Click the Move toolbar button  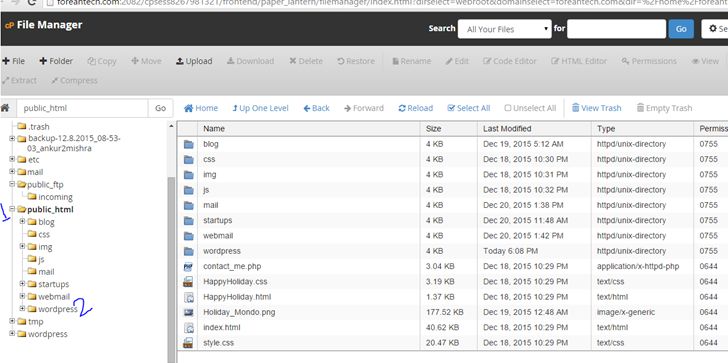146,61
